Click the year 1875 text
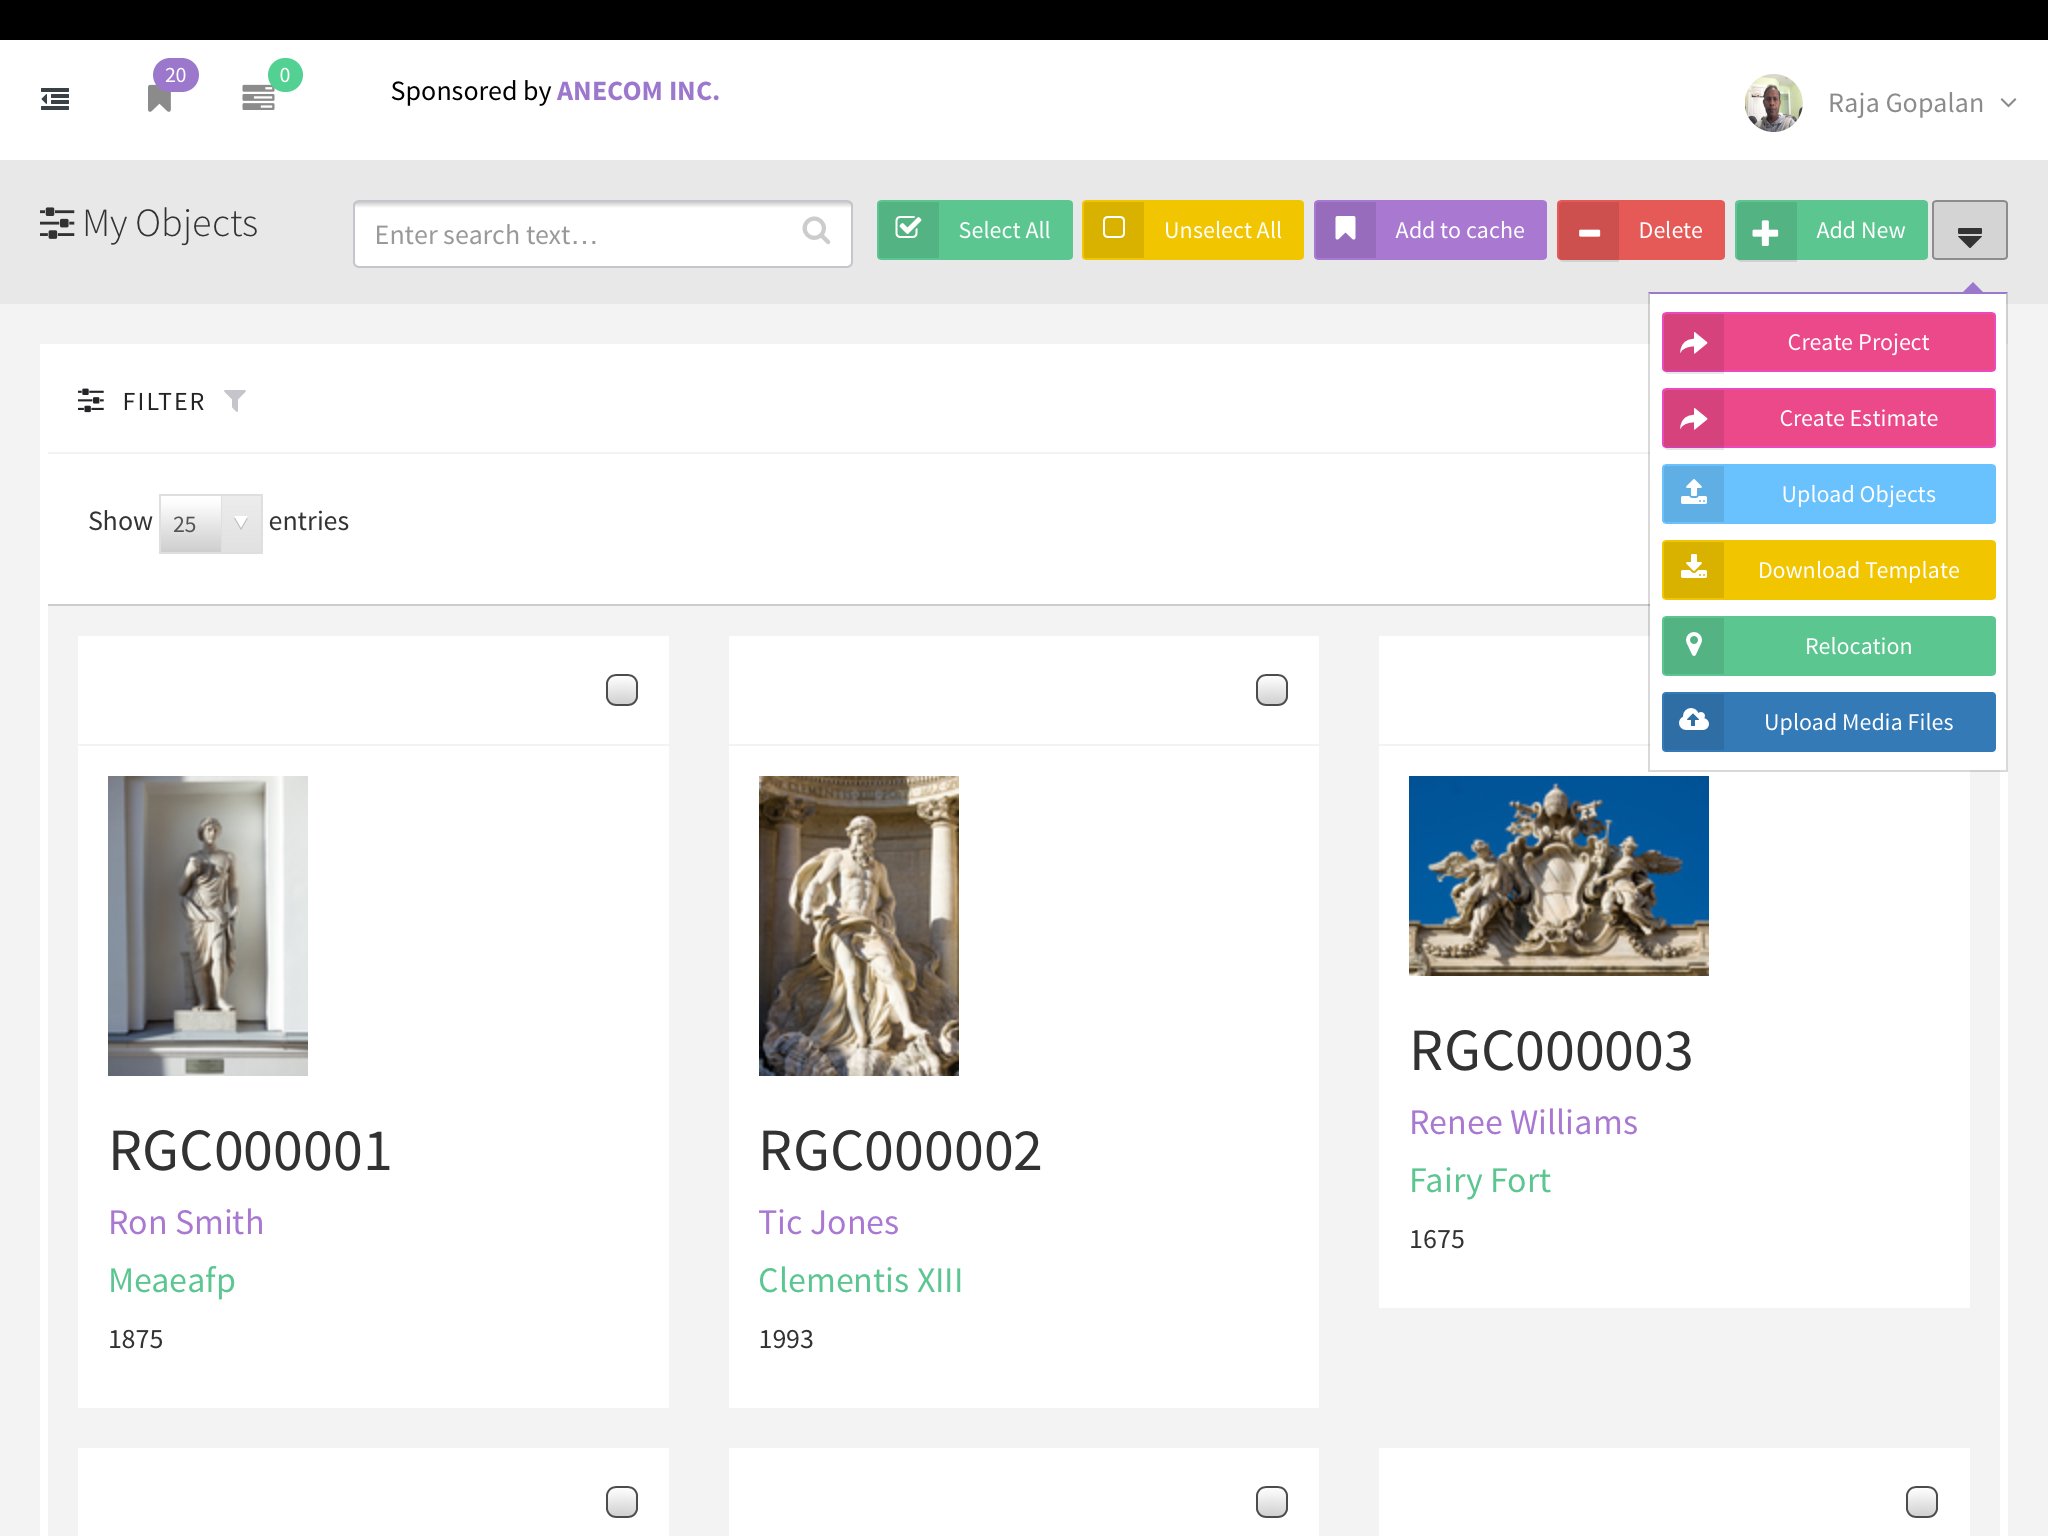The height and width of the screenshot is (1536, 2048). coord(136,1339)
